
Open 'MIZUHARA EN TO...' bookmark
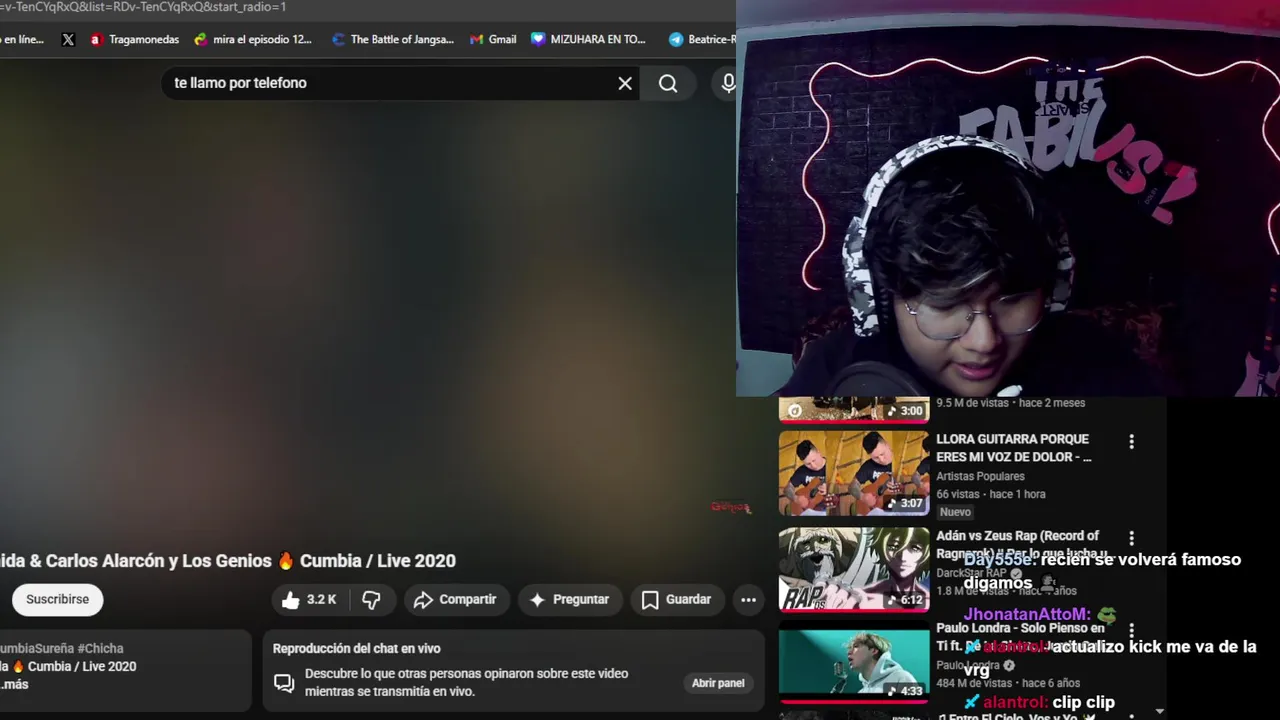[589, 40]
